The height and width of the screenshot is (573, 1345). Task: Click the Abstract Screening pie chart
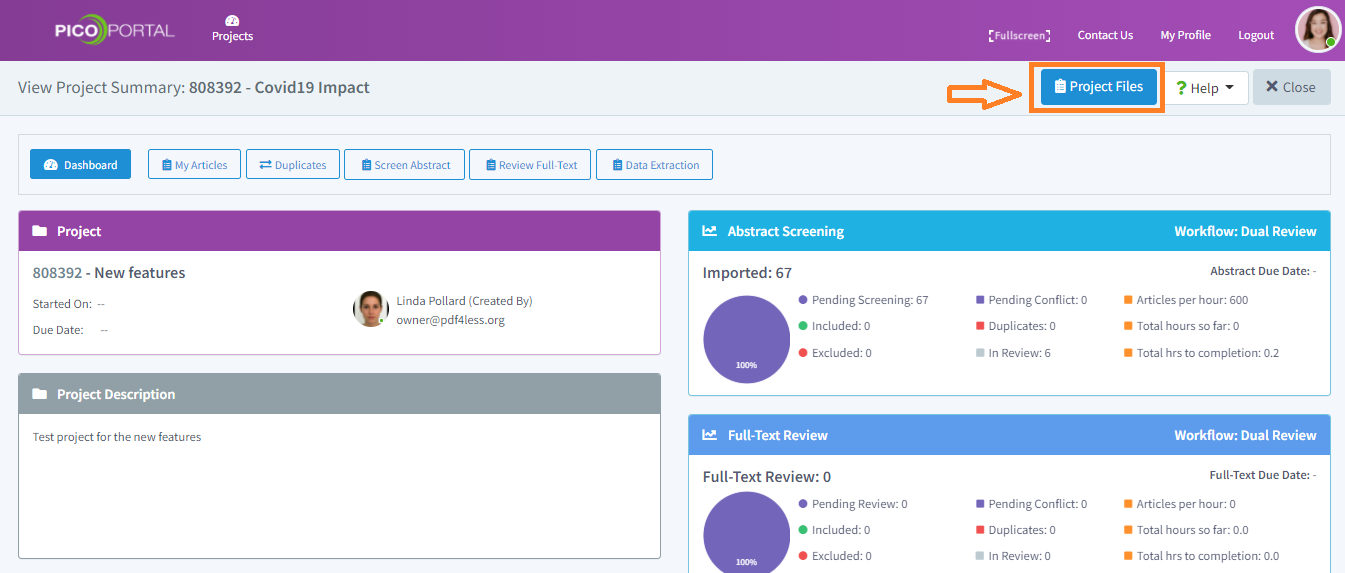click(x=746, y=339)
